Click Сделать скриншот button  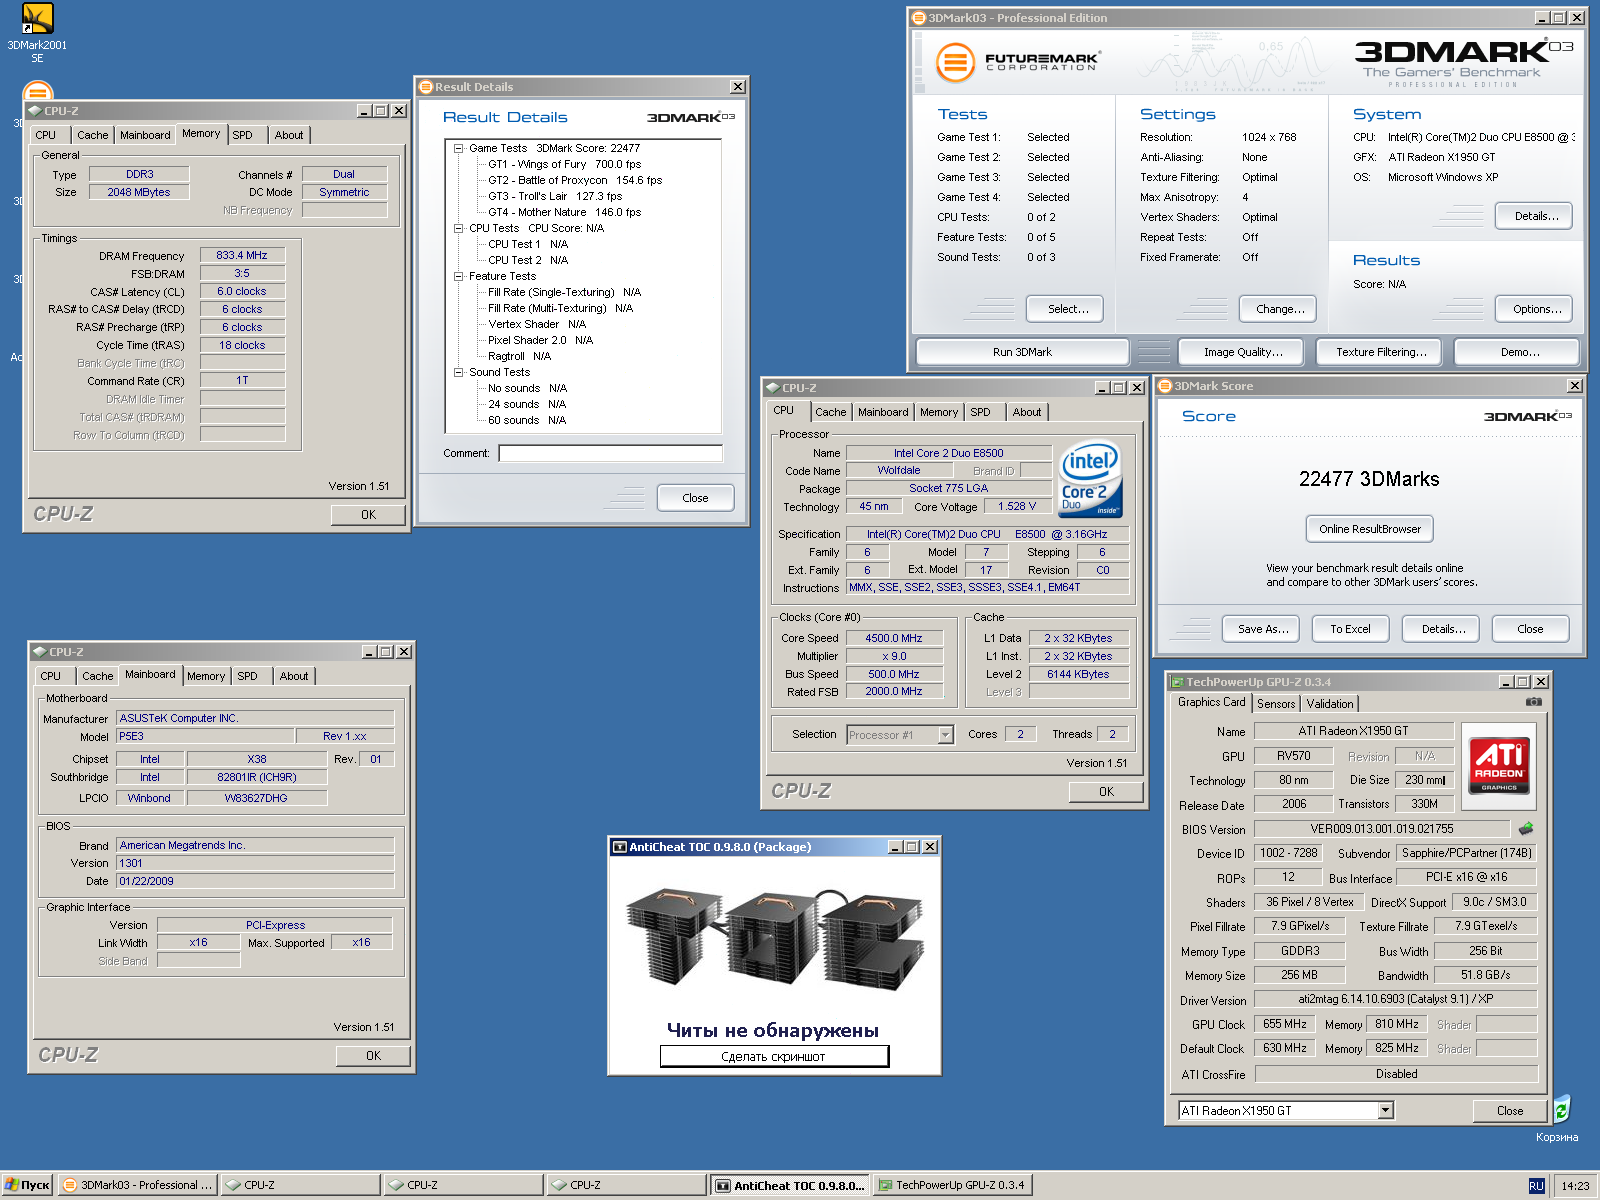[774, 1056]
